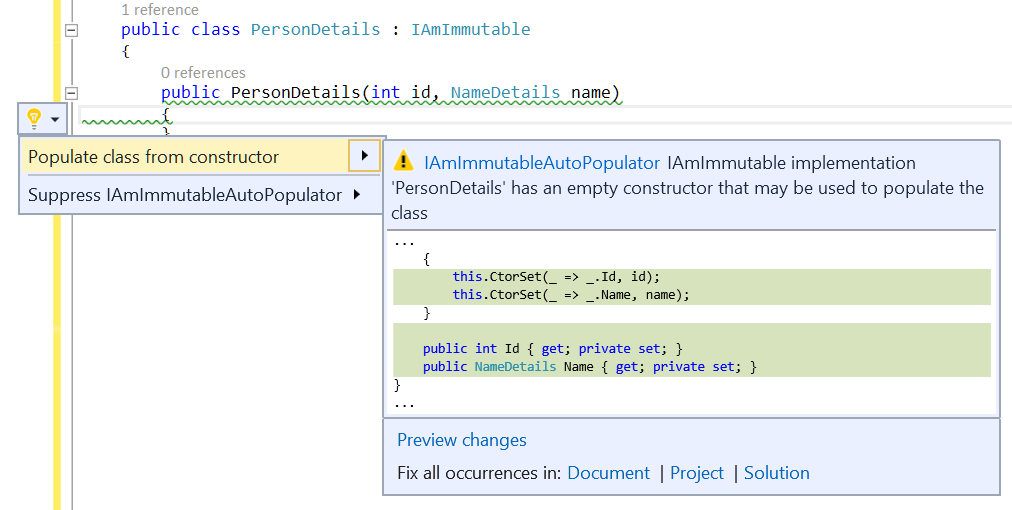Open the lightbulb dropdown arrow
The width and height of the screenshot is (1012, 510).
pyautogui.click(x=56, y=119)
